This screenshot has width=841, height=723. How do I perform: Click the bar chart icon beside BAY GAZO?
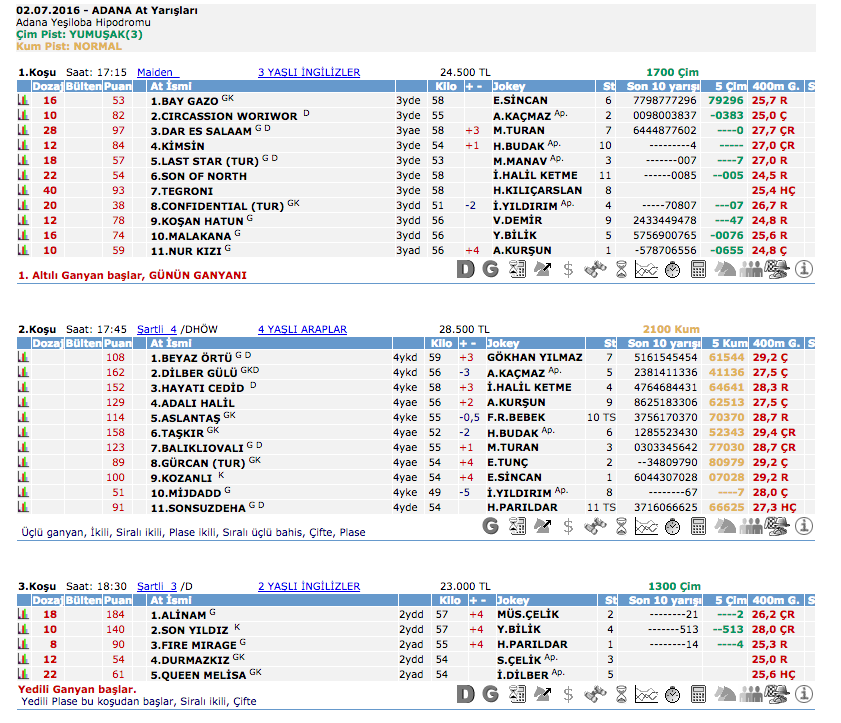pos(23,101)
